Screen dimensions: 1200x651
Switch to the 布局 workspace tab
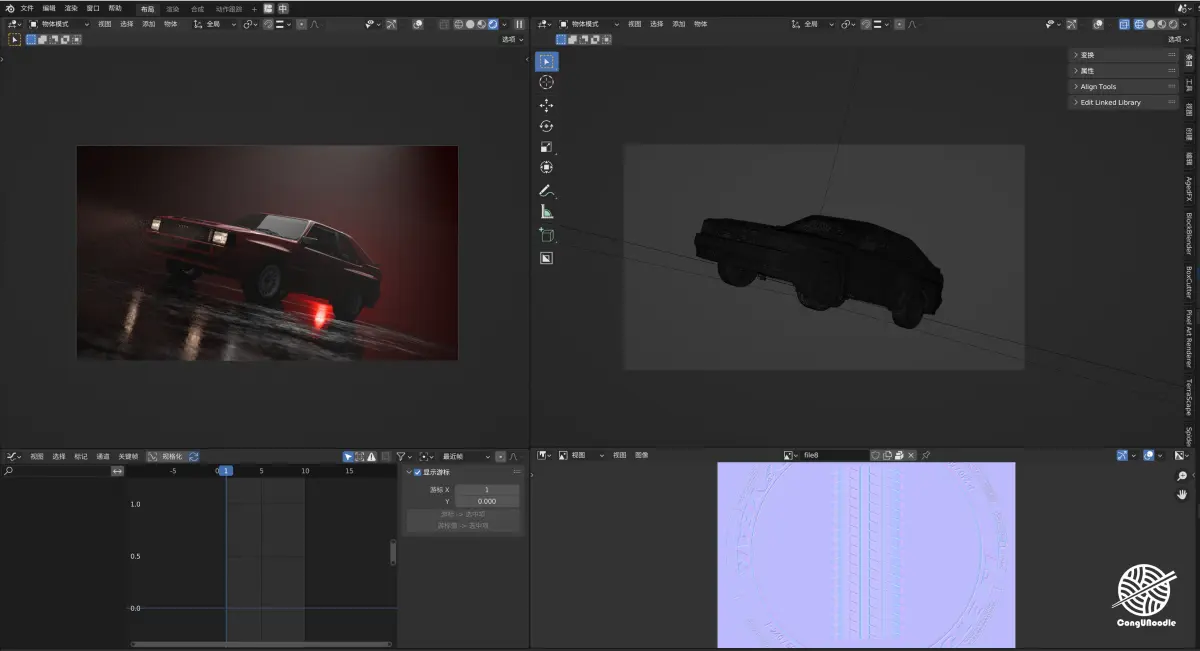click(147, 9)
